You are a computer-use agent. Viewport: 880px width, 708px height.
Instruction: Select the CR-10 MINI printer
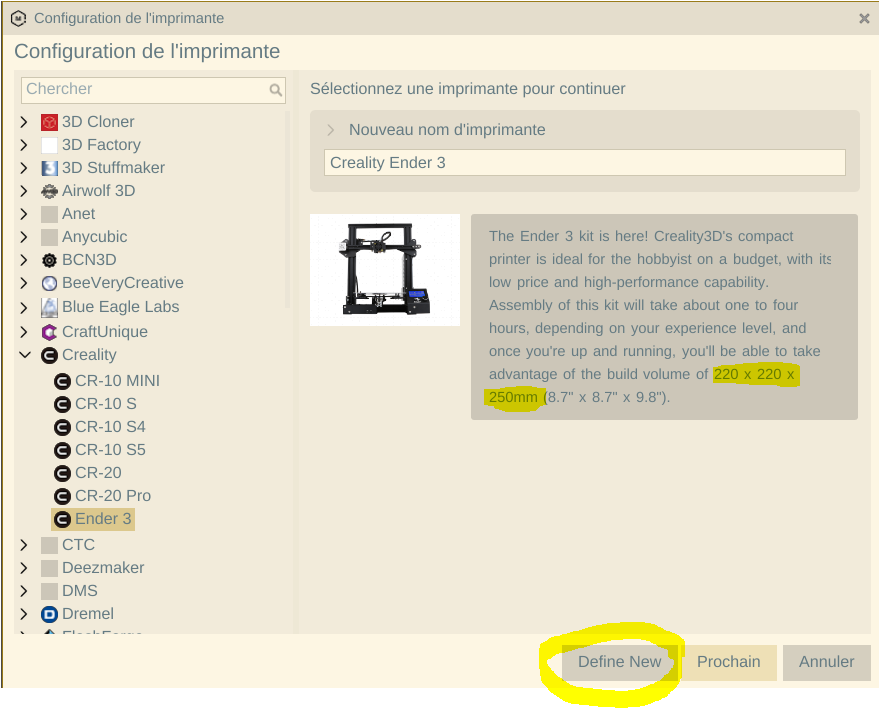(117, 381)
